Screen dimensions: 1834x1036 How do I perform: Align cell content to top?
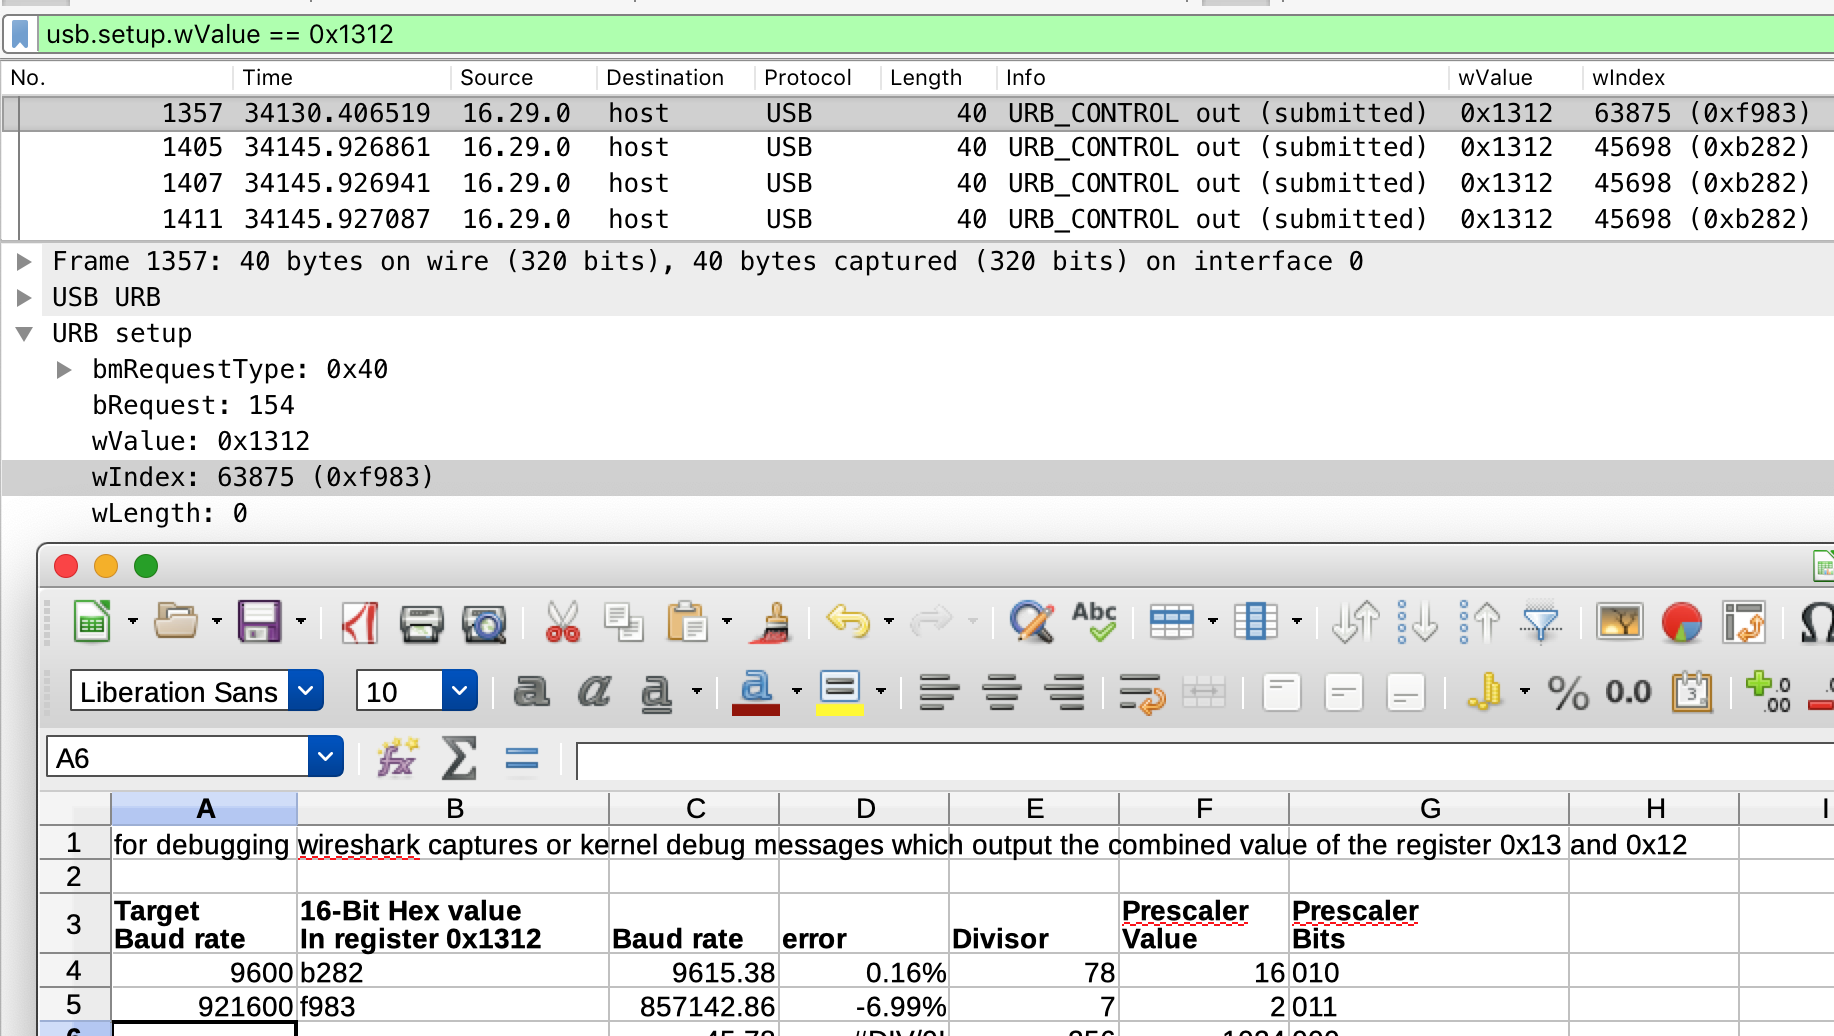(1281, 692)
